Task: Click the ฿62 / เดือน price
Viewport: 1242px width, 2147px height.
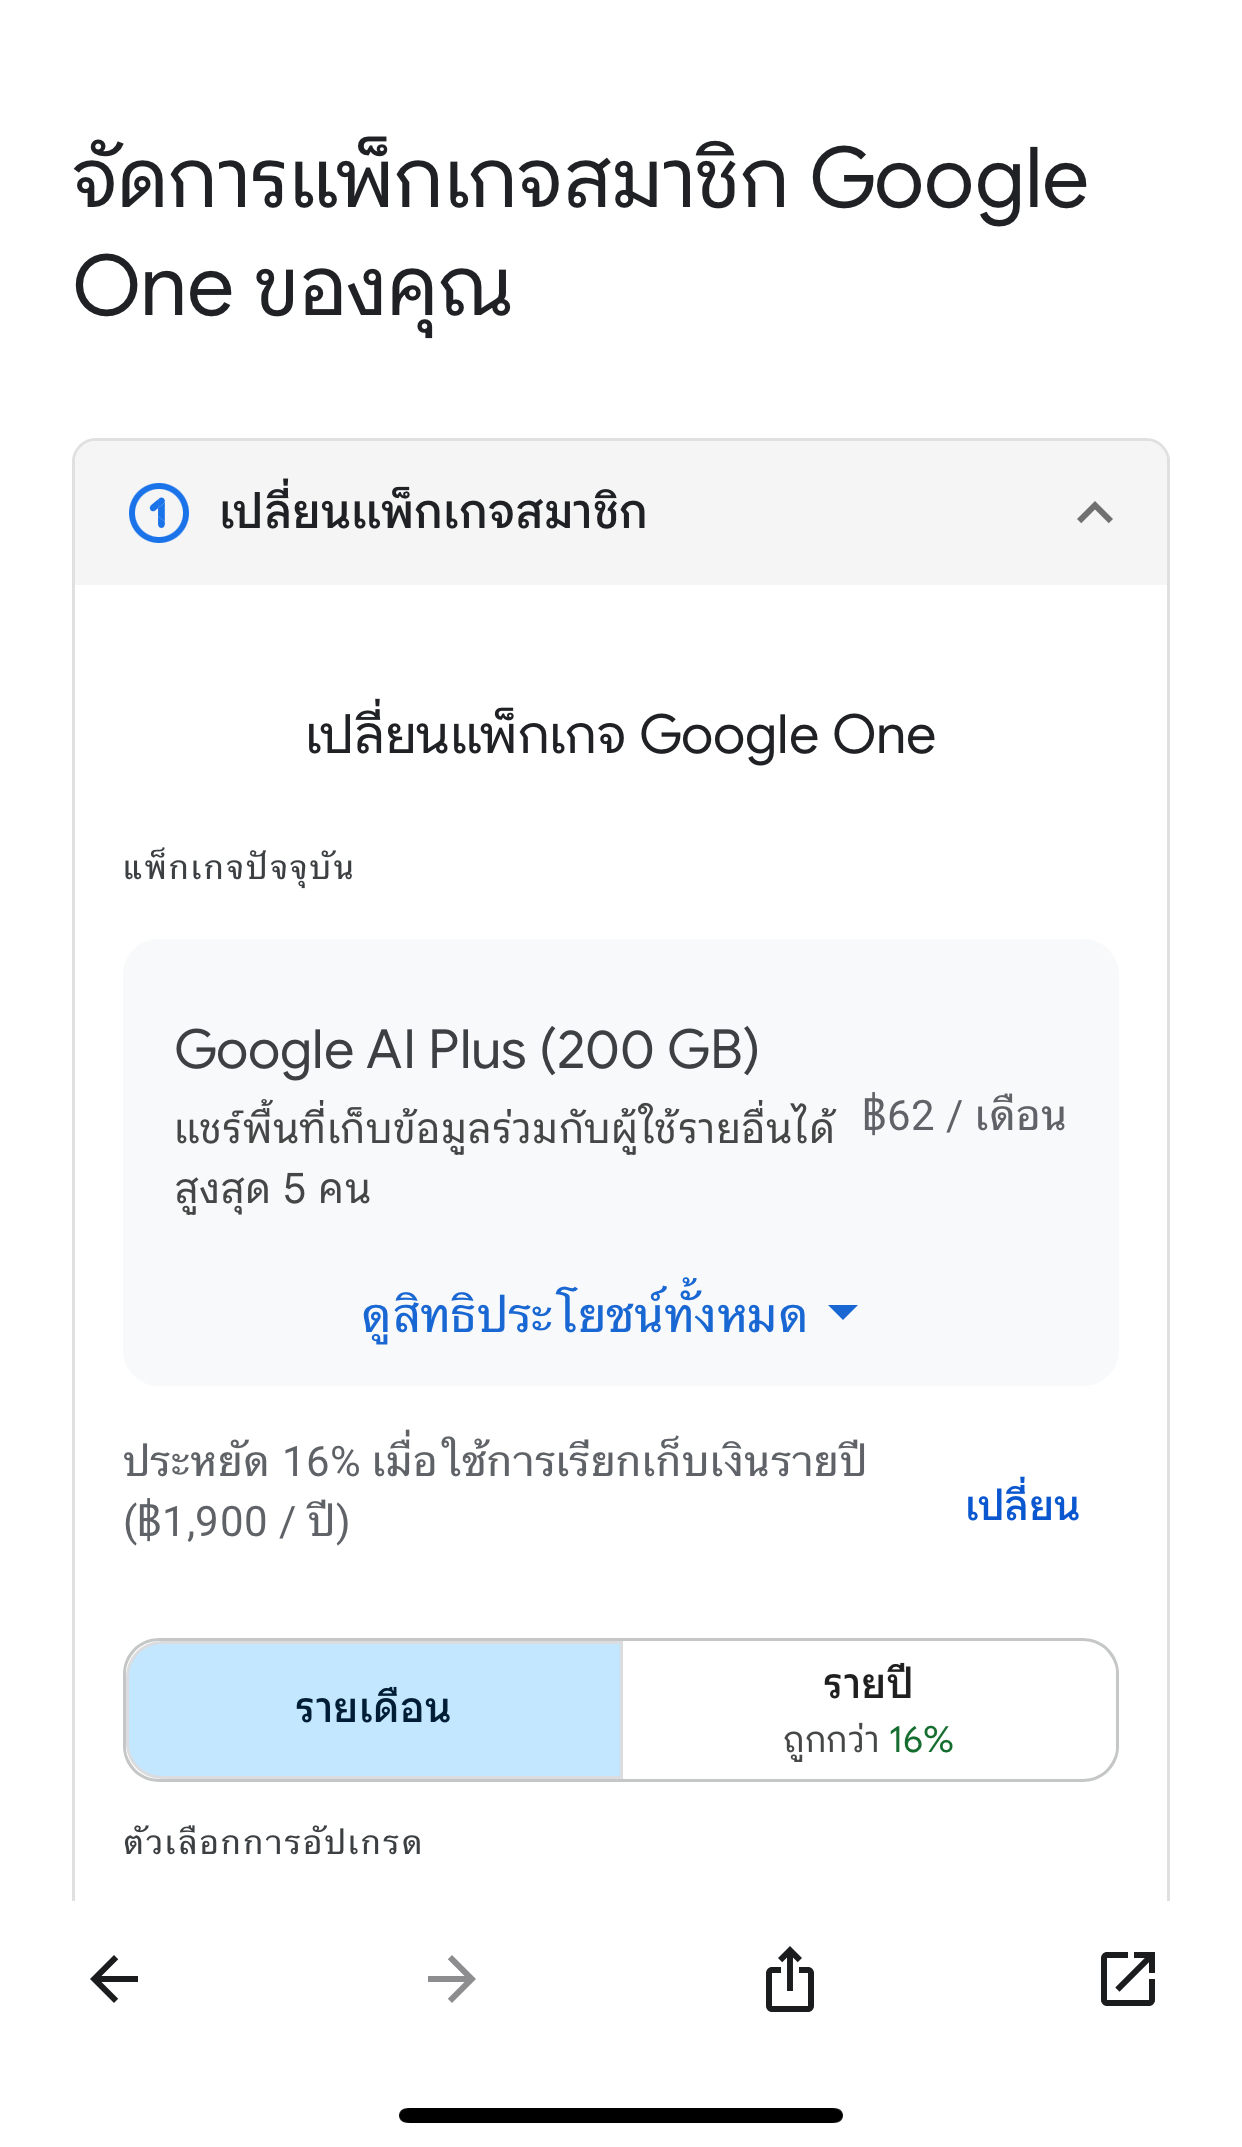Action: pyautogui.click(x=964, y=1116)
